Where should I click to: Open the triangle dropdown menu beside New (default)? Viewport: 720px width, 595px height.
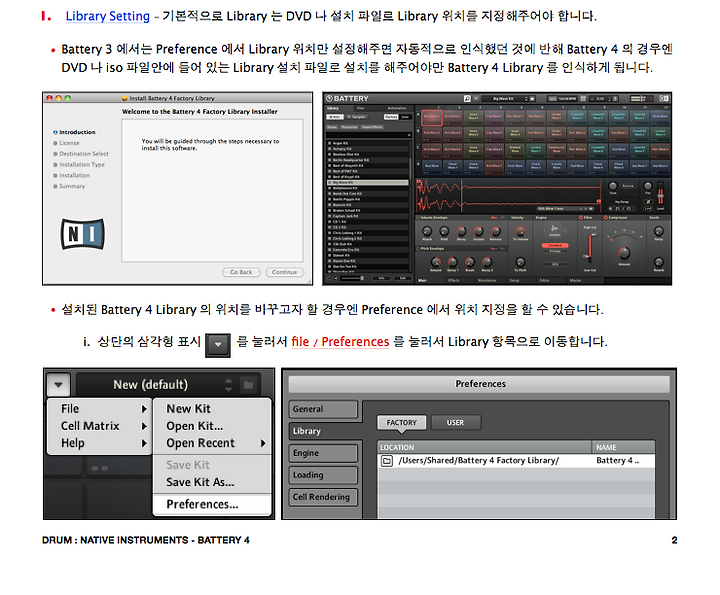click(x=58, y=385)
